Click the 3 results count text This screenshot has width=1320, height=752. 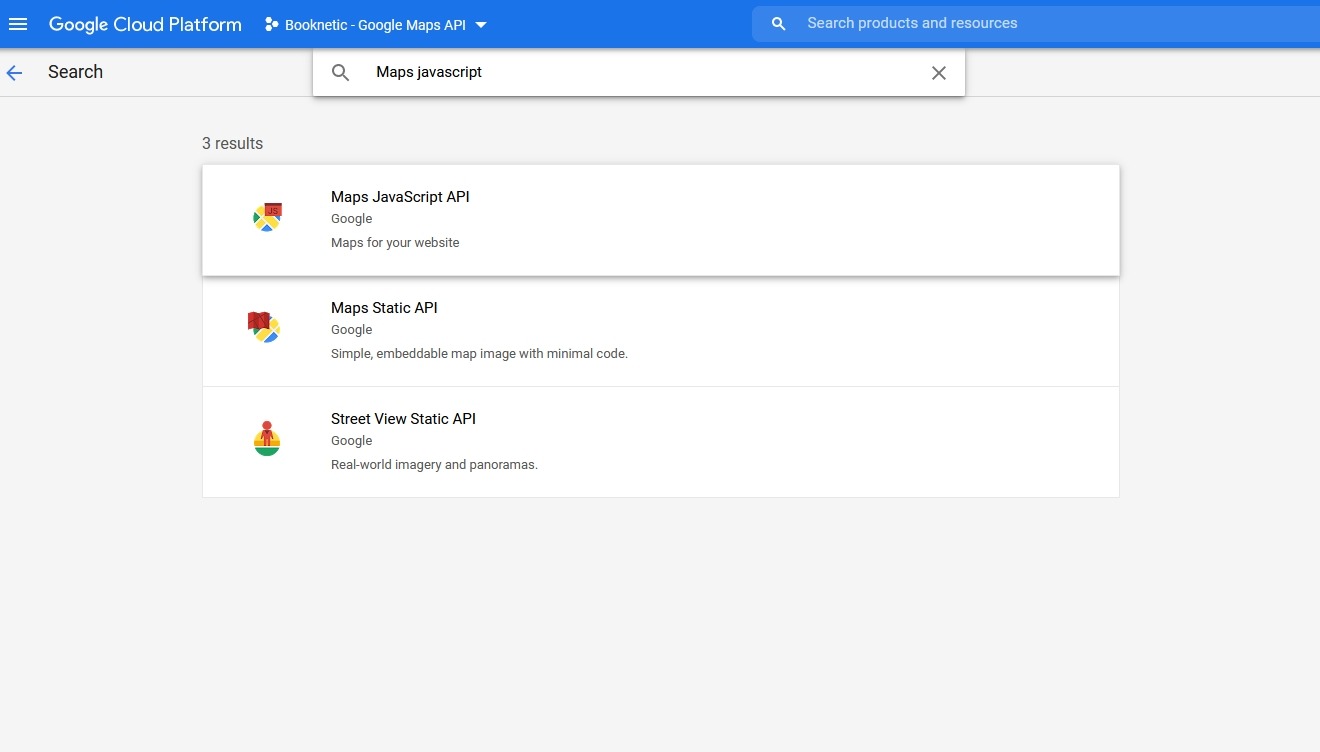click(232, 143)
